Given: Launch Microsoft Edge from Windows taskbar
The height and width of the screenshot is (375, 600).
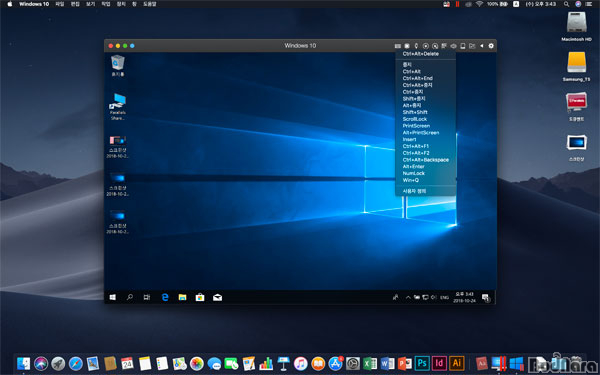Looking at the screenshot, I should [x=165, y=297].
